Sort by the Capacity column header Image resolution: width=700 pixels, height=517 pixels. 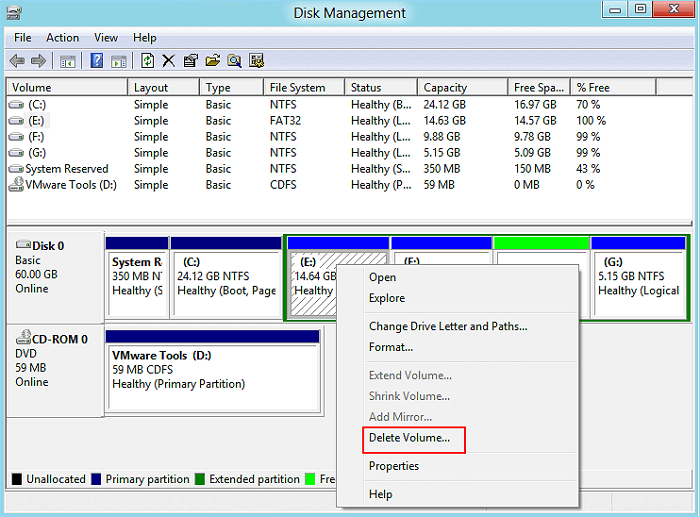[463, 88]
